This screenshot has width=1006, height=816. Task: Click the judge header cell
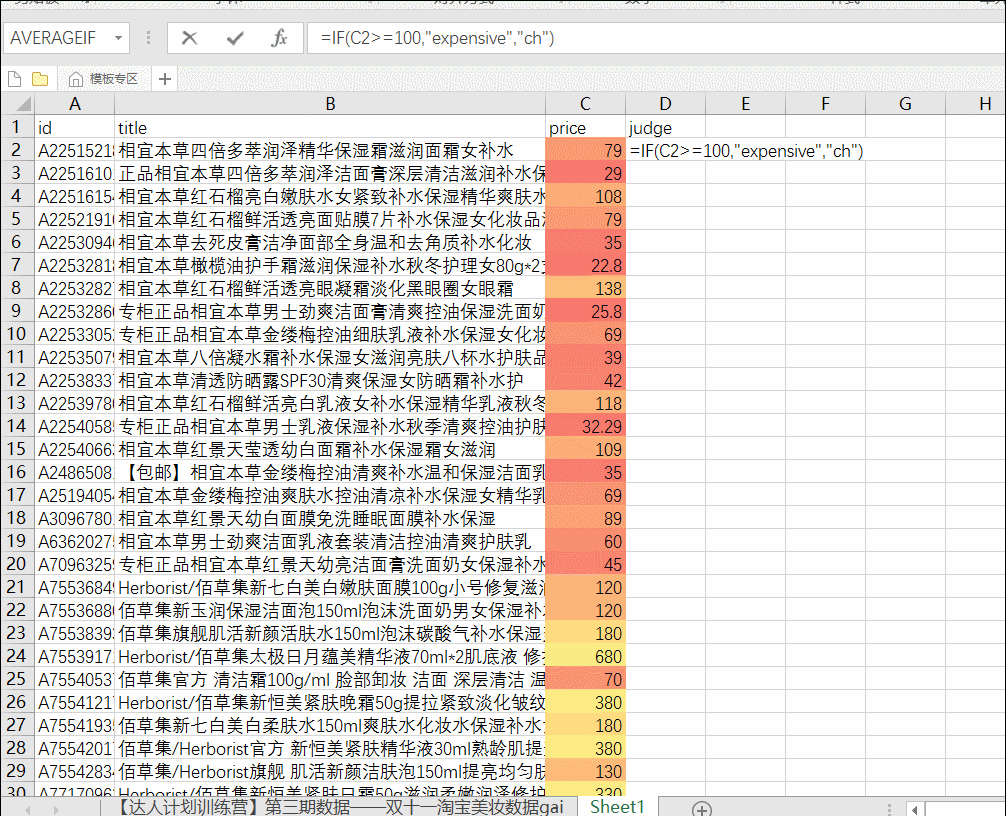tap(665, 128)
